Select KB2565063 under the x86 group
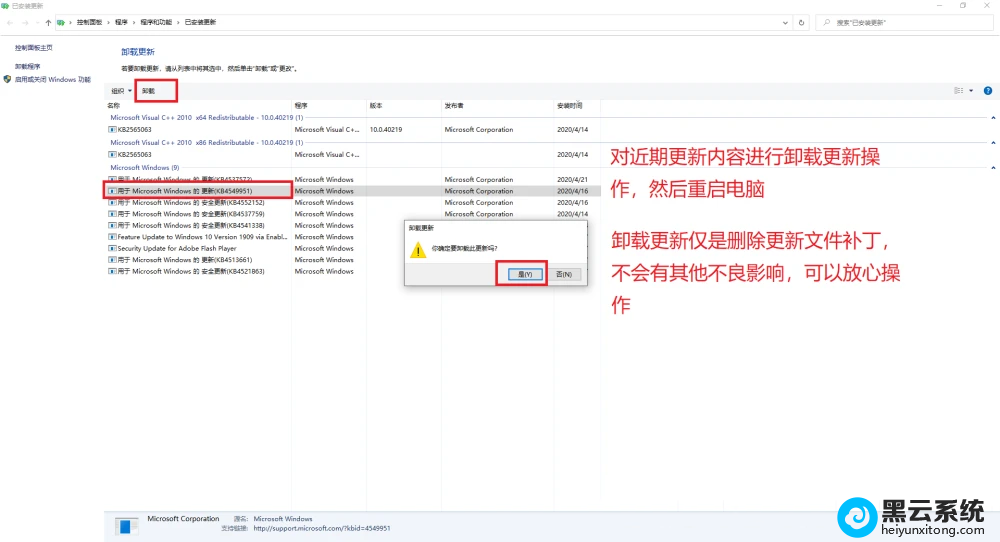 point(353,154)
